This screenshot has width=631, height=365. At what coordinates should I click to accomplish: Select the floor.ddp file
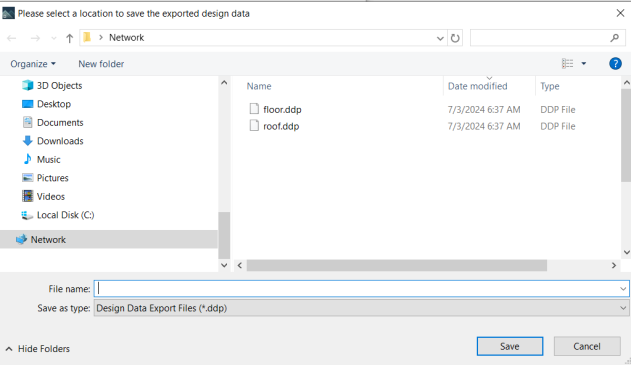tap(282, 109)
